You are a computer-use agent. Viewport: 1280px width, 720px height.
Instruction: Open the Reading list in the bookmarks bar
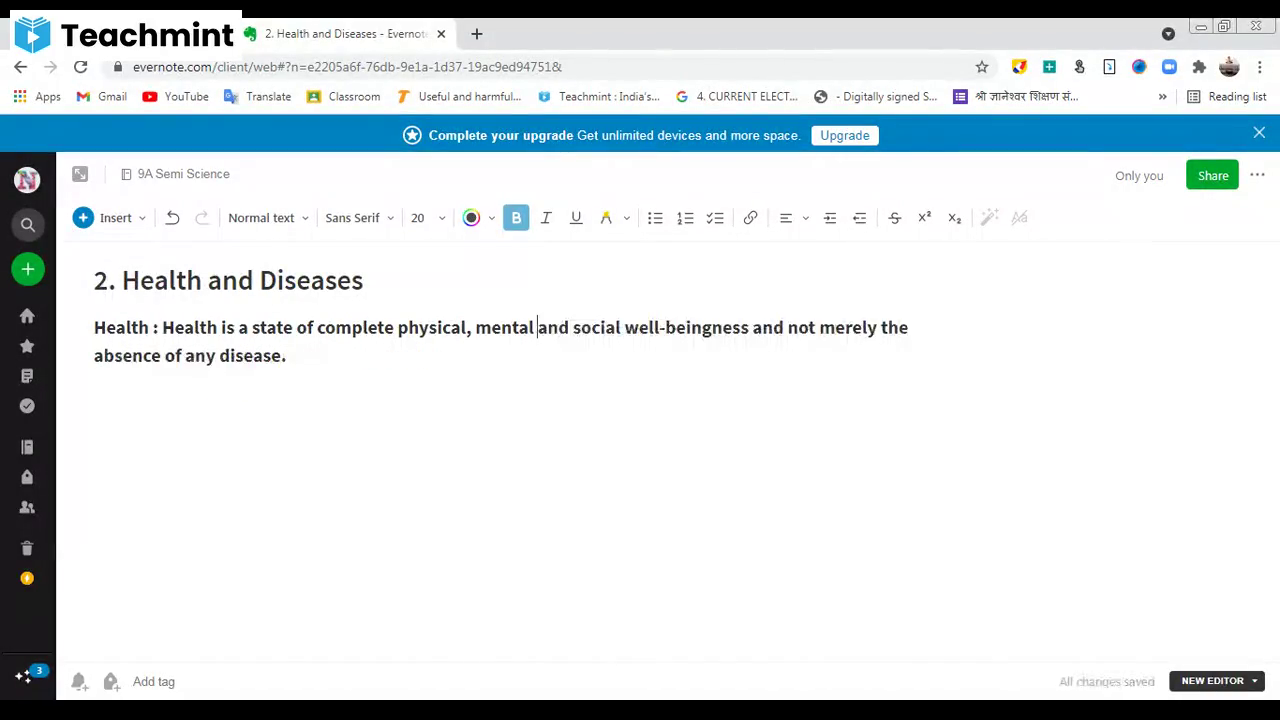(x=1227, y=96)
